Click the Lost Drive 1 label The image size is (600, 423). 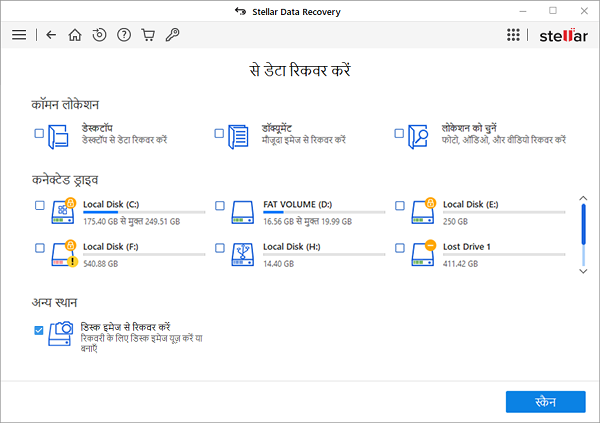click(466, 247)
